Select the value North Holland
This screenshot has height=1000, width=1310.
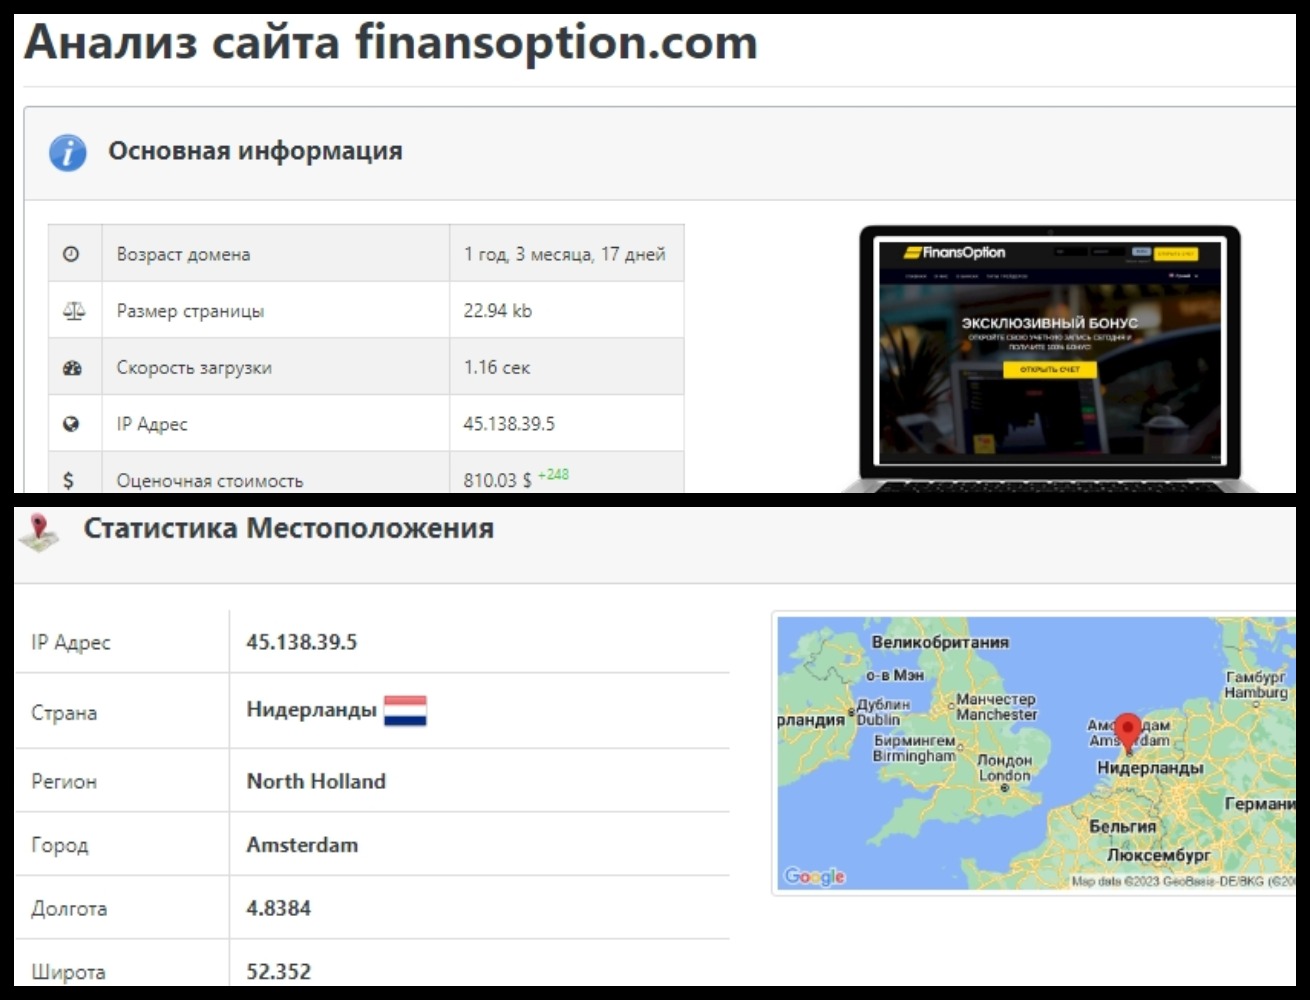pyautogui.click(x=316, y=781)
